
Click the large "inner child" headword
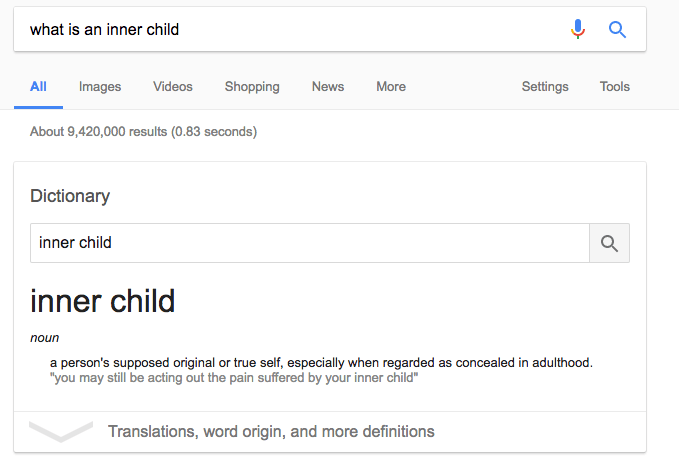tap(103, 300)
